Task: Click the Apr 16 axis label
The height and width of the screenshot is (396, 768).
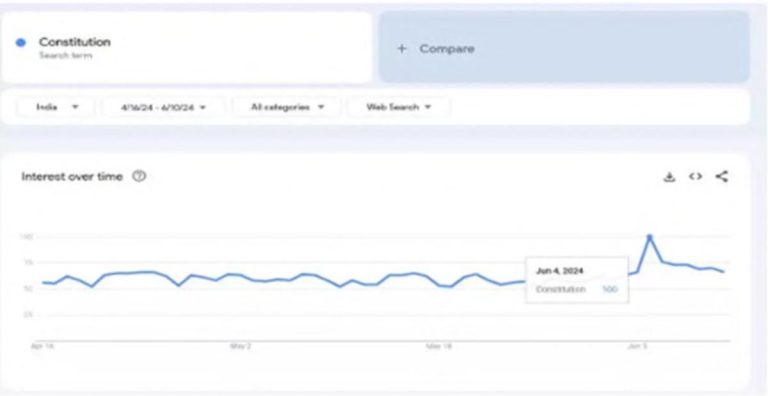Action: (42, 346)
